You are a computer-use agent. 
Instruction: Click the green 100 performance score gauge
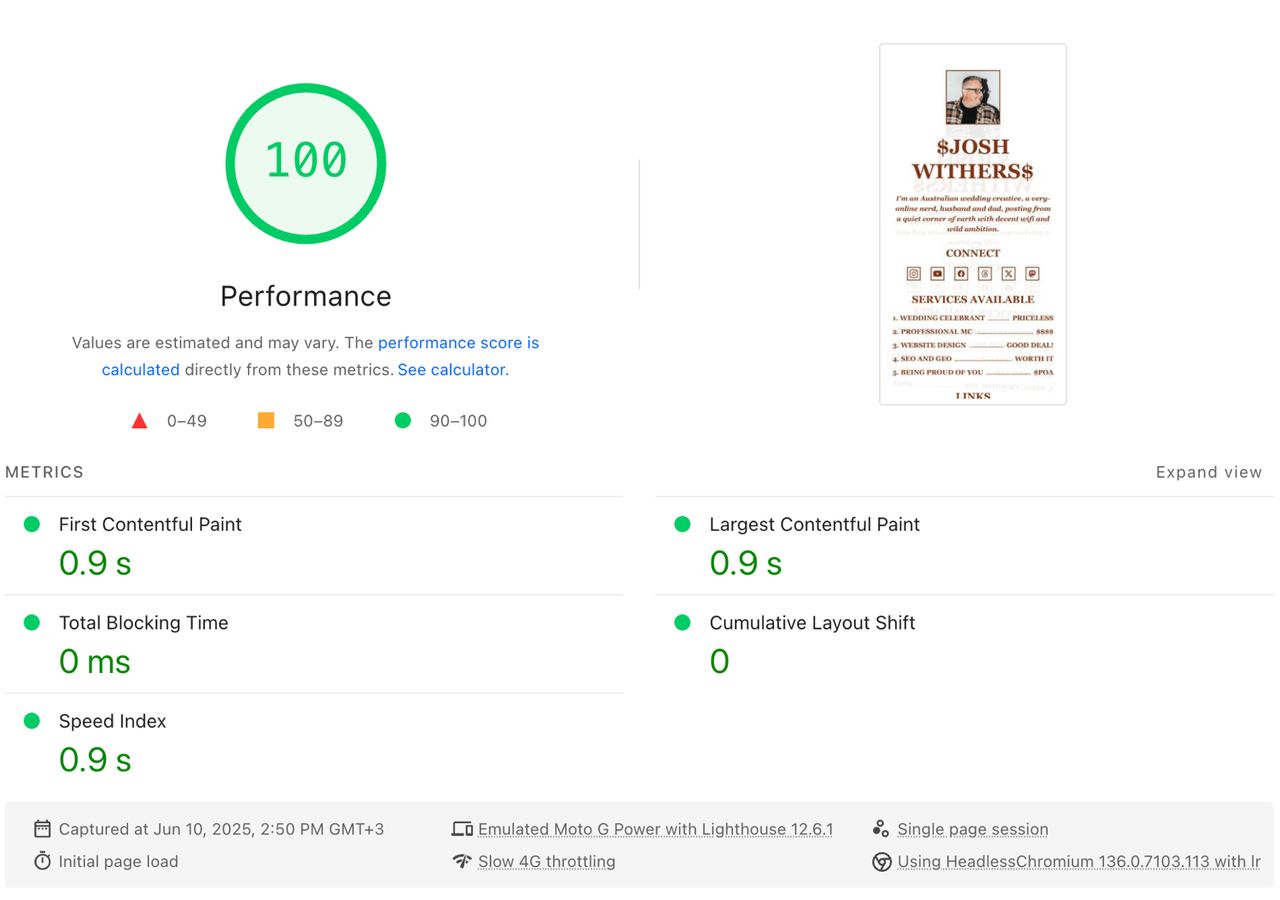pos(306,163)
